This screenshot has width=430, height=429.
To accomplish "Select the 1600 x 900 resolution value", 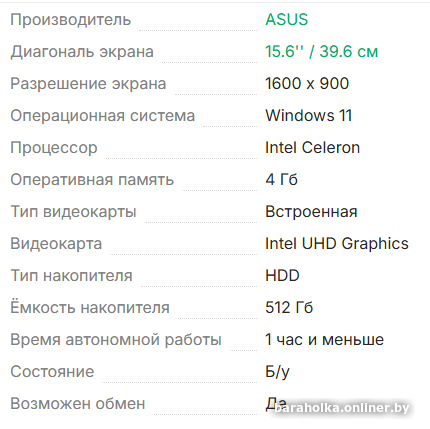I will click(307, 83).
